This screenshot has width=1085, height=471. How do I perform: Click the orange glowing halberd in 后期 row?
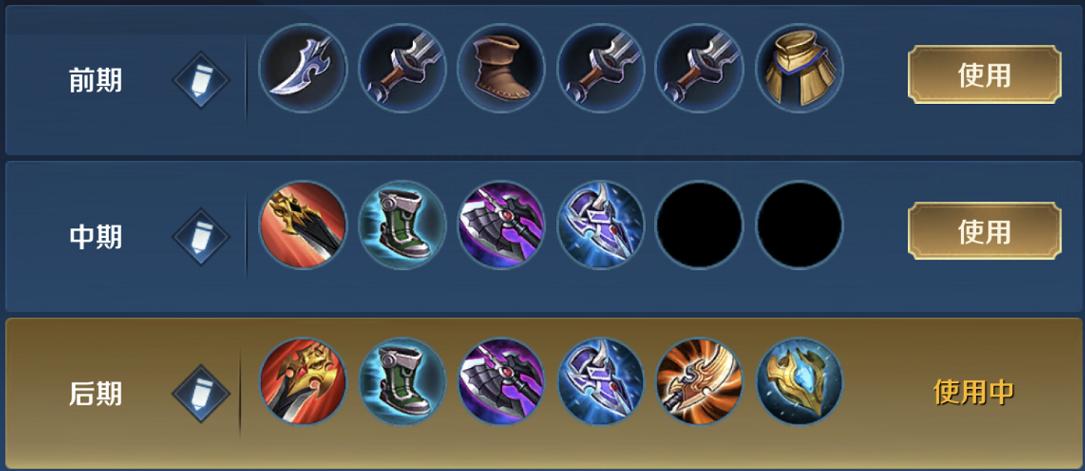700,381
